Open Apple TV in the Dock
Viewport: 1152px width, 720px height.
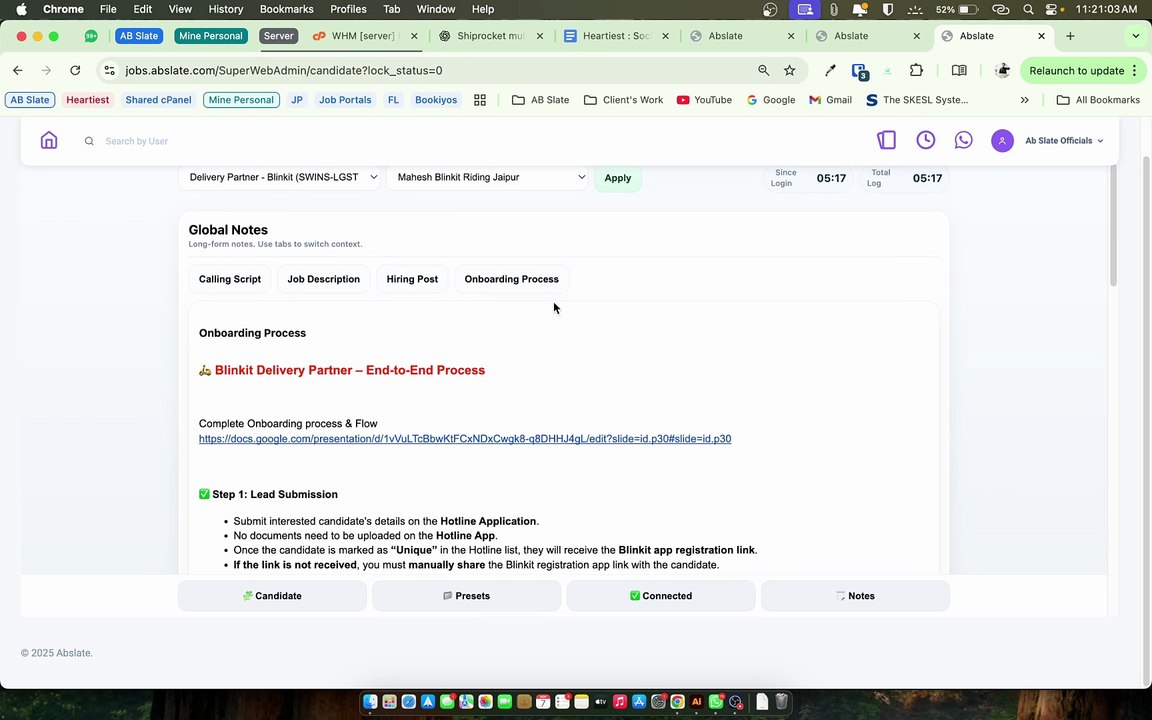tap(600, 702)
